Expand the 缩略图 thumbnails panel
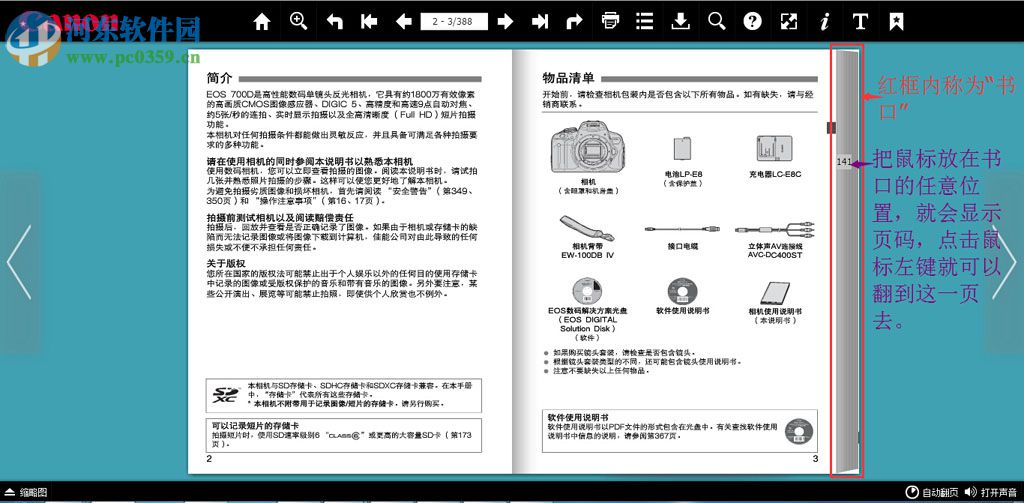This screenshot has width=1024, height=503. 26,492
